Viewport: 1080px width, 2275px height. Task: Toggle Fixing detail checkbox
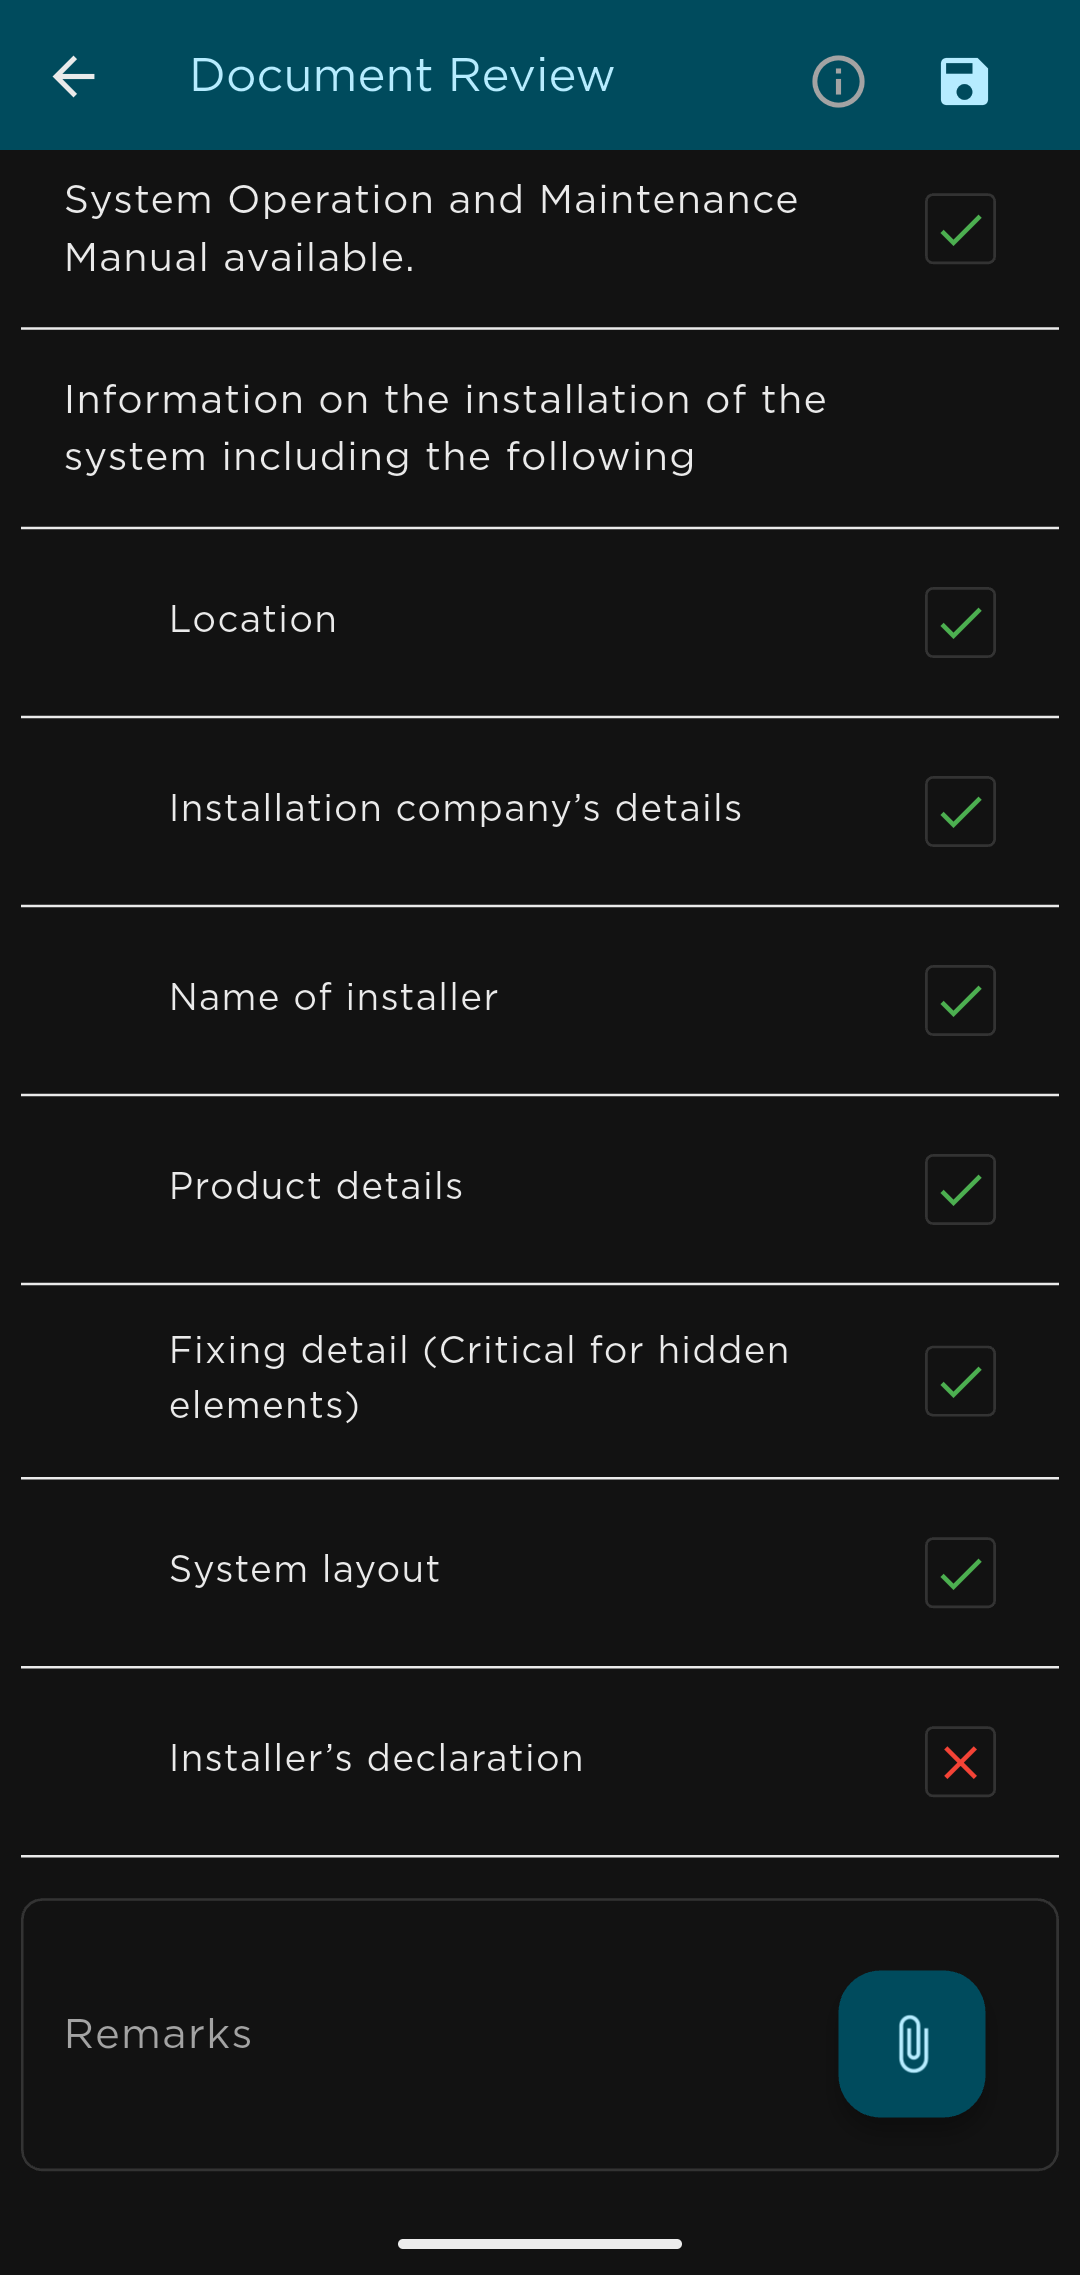(960, 1381)
